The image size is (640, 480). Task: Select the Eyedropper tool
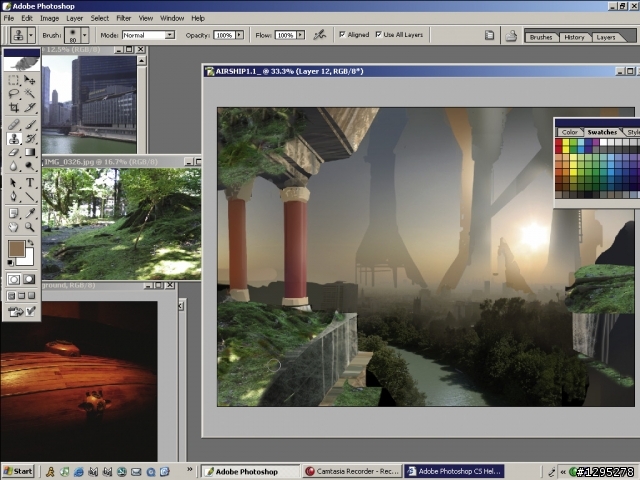click(29, 213)
